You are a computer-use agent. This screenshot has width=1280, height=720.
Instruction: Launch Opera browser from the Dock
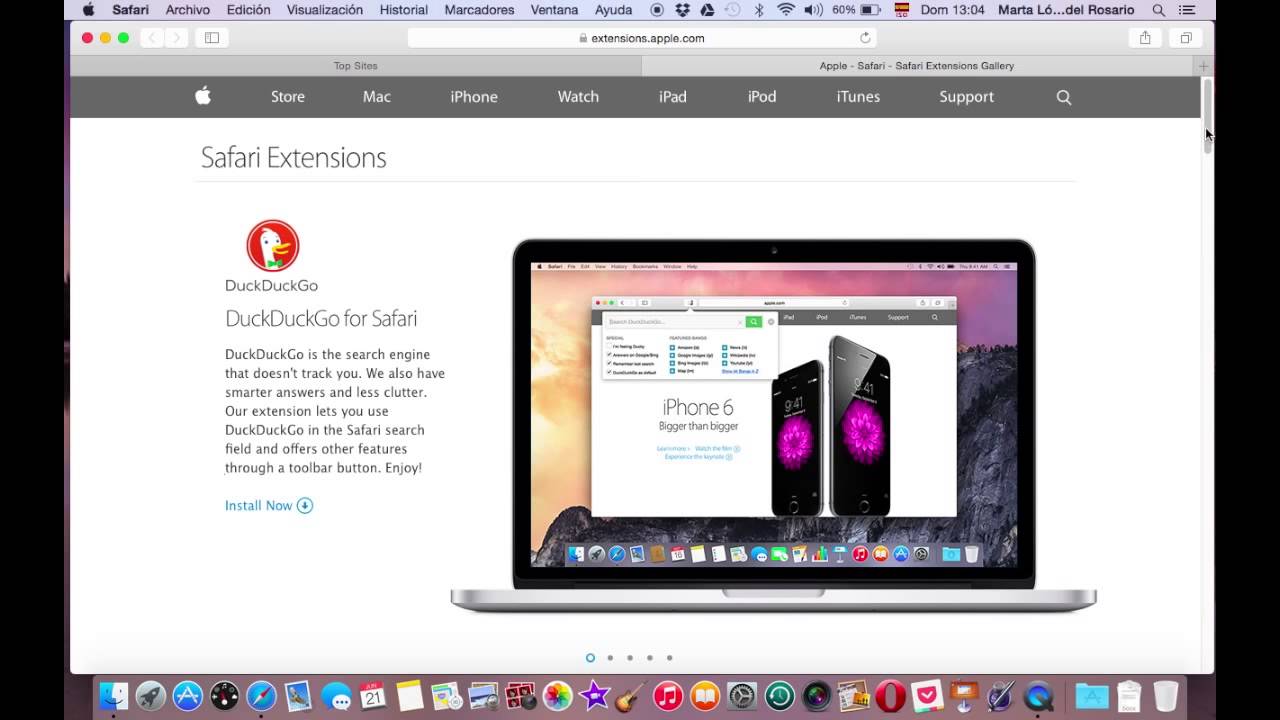click(x=890, y=696)
